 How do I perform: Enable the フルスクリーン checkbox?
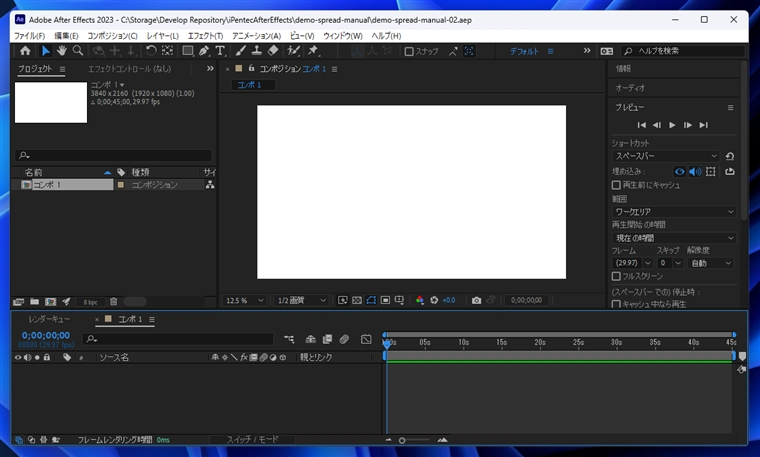coord(616,276)
